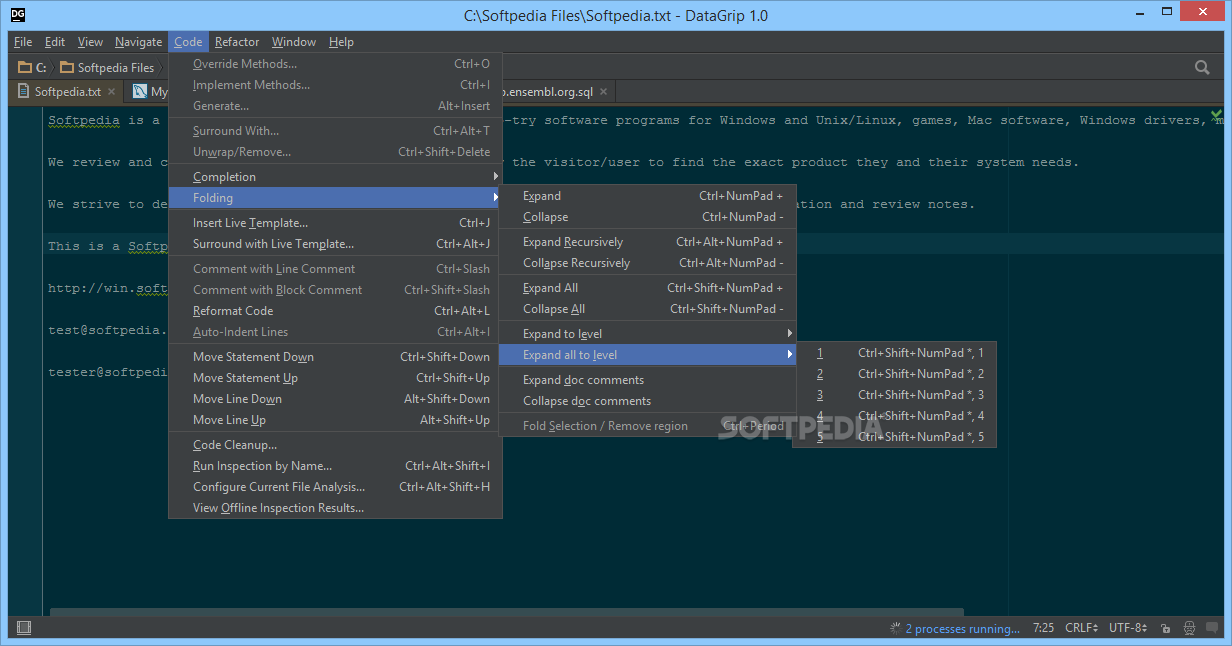Select Expand All
This screenshot has height=646, width=1232.
647,288
